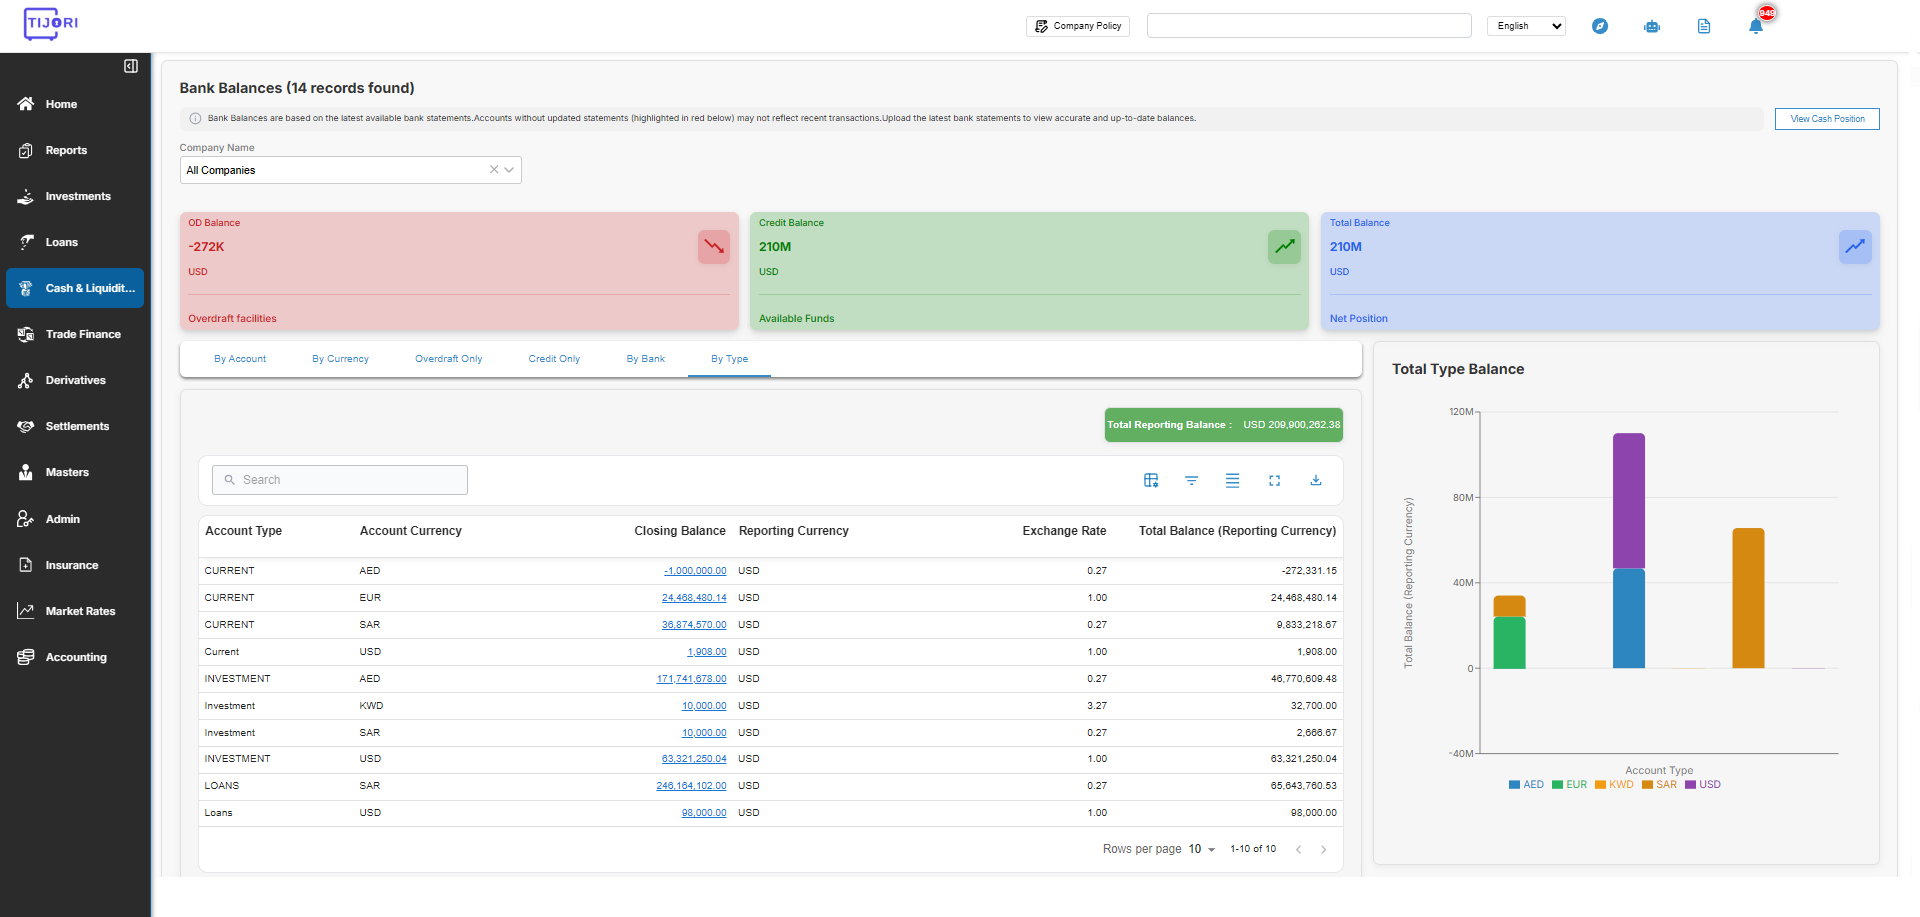Click the Credit Balance uptrend icon
Screen dimensions: 1920x917
tap(1285, 246)
